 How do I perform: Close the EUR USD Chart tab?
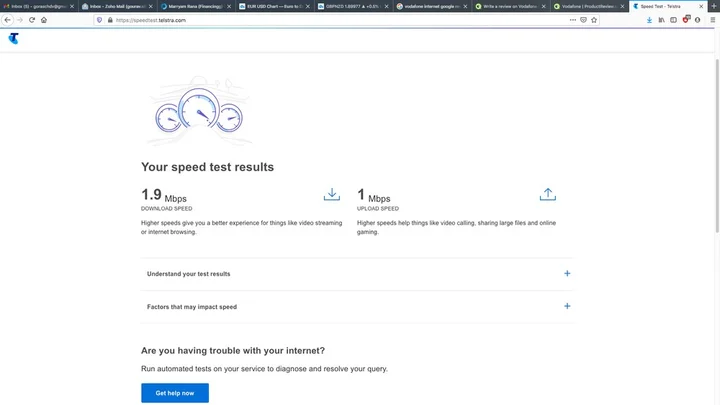[308, 6]
